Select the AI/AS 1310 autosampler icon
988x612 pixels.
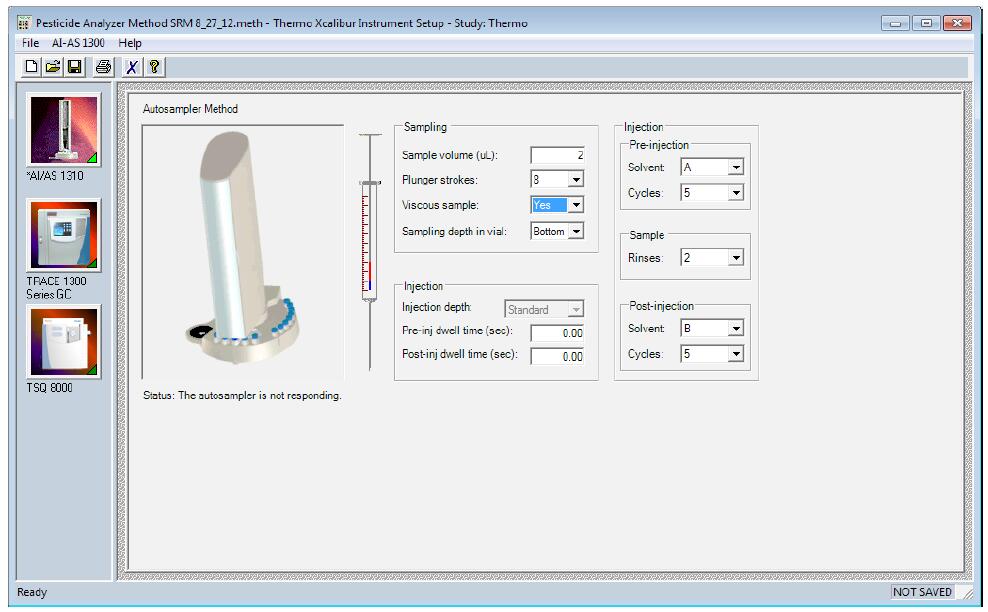[64, 131]
